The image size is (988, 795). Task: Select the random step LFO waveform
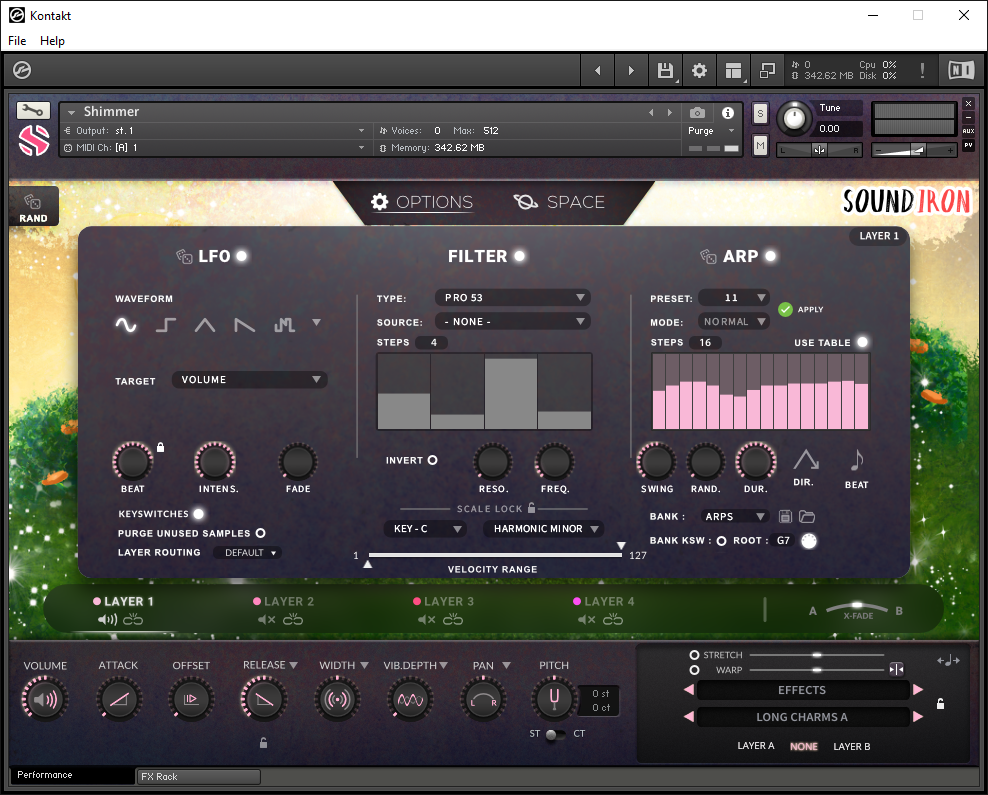[x=284, y=325]
